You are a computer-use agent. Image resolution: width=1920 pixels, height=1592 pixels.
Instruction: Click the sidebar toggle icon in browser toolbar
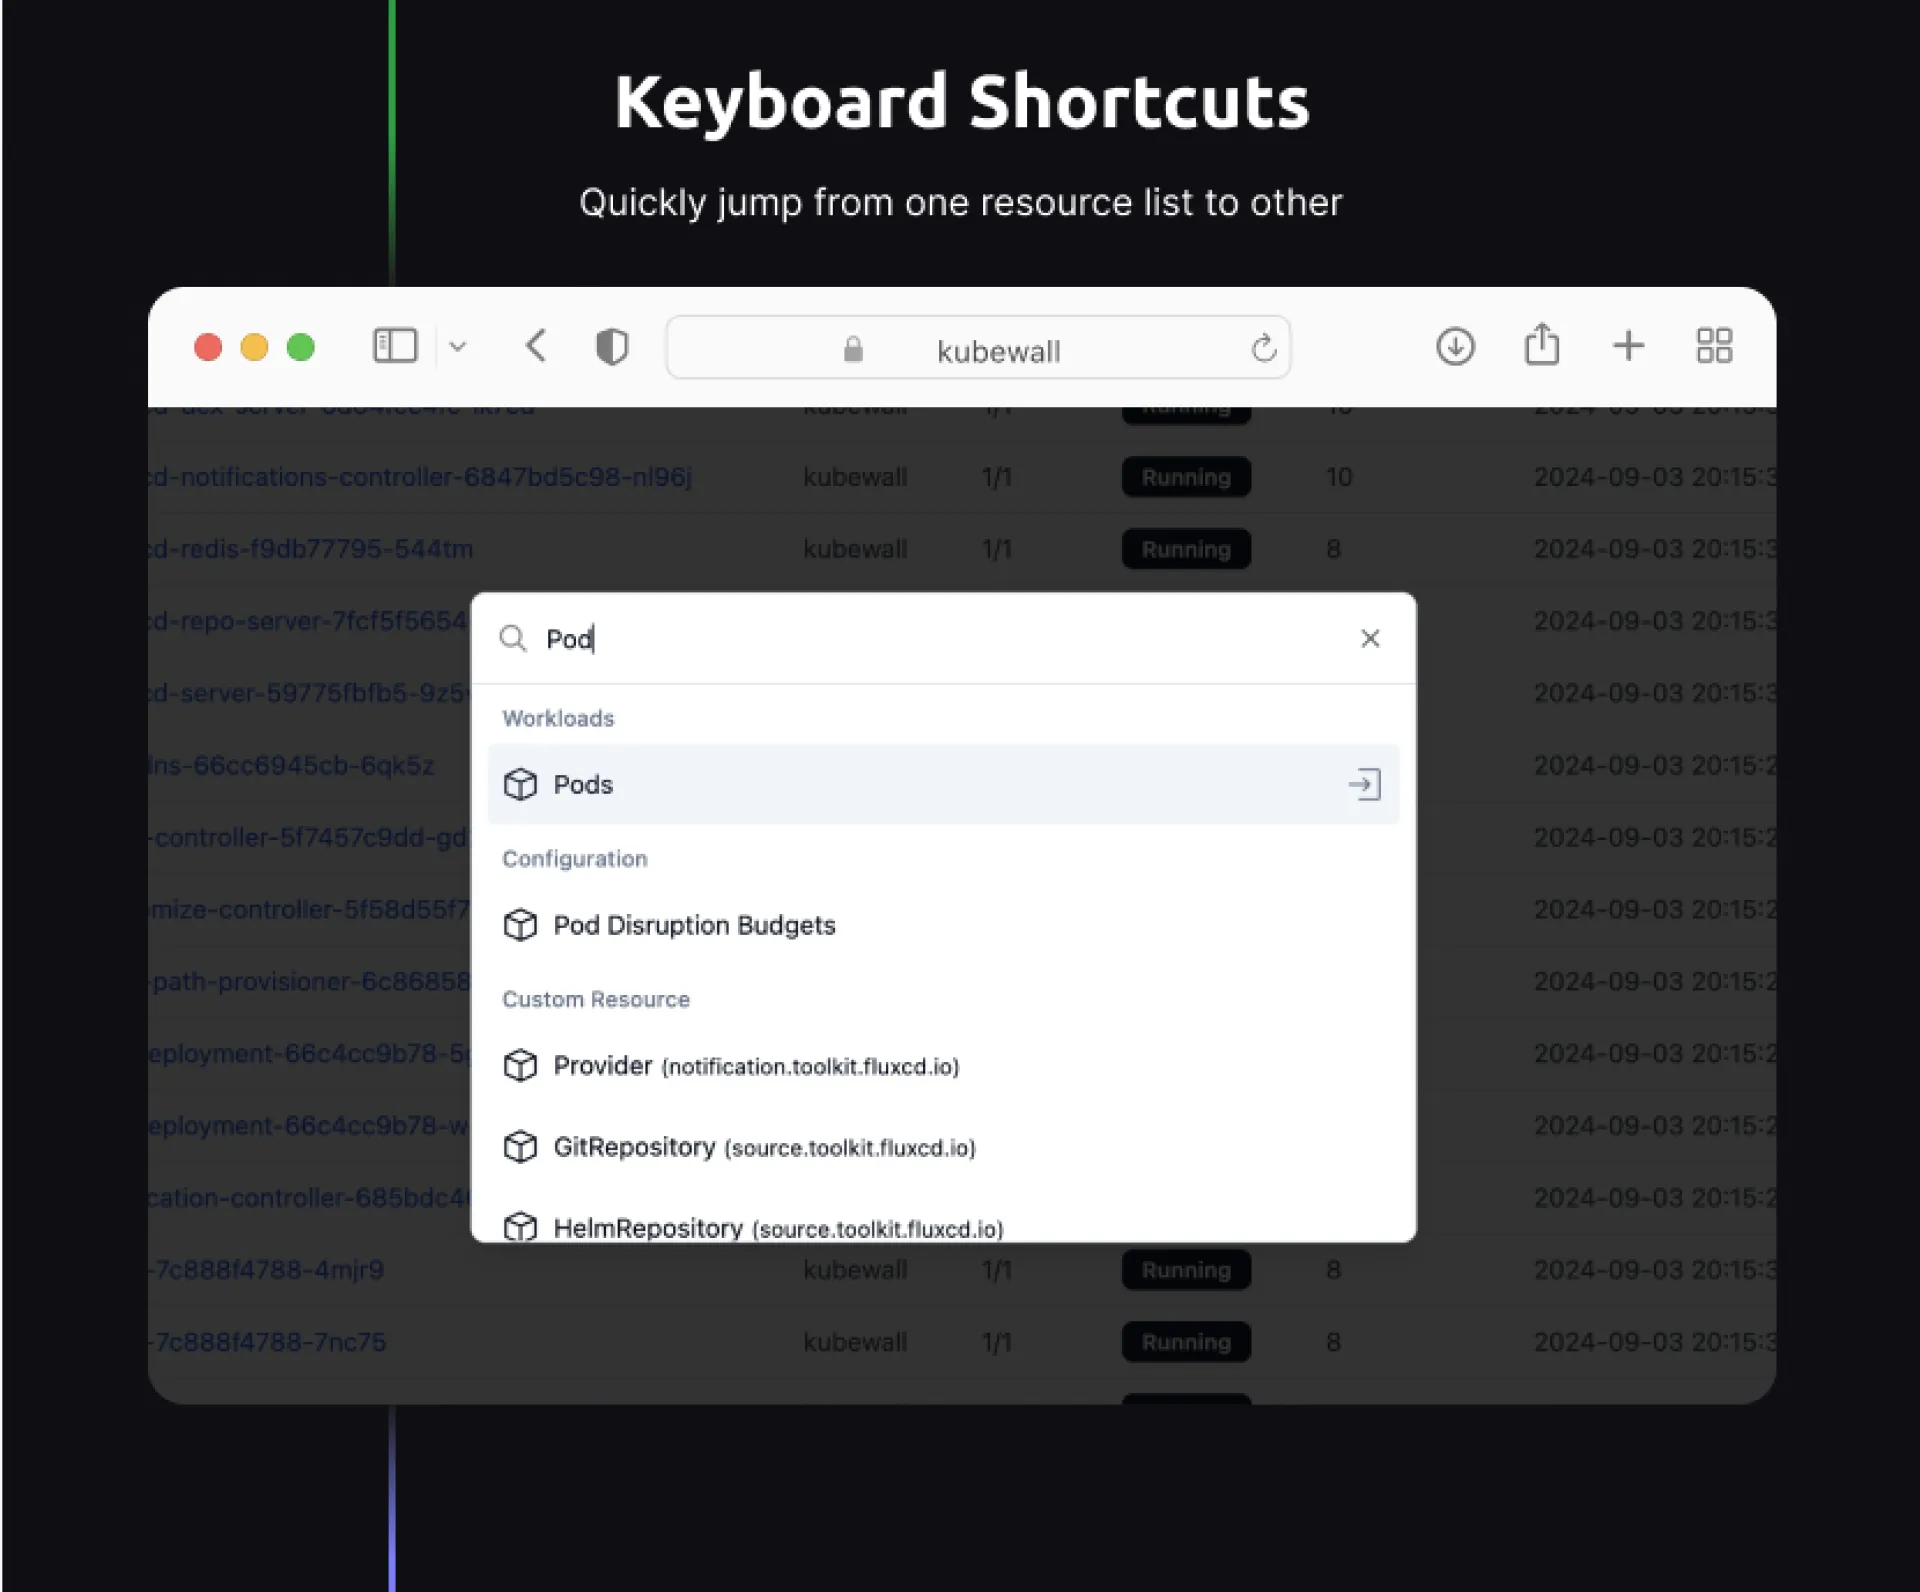tap(395, 346)
